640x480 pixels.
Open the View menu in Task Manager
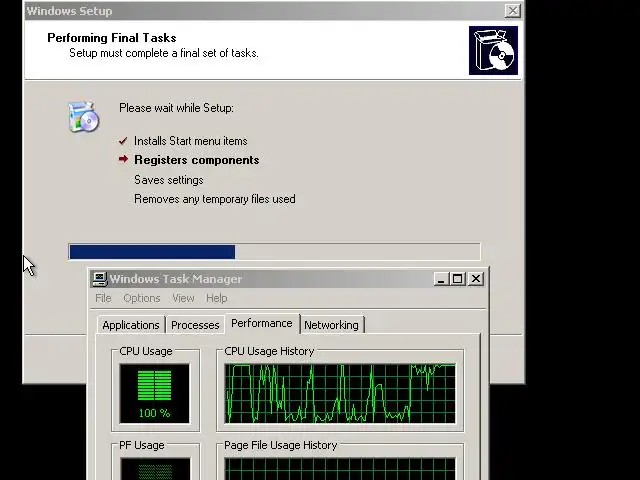pos(183,298)
